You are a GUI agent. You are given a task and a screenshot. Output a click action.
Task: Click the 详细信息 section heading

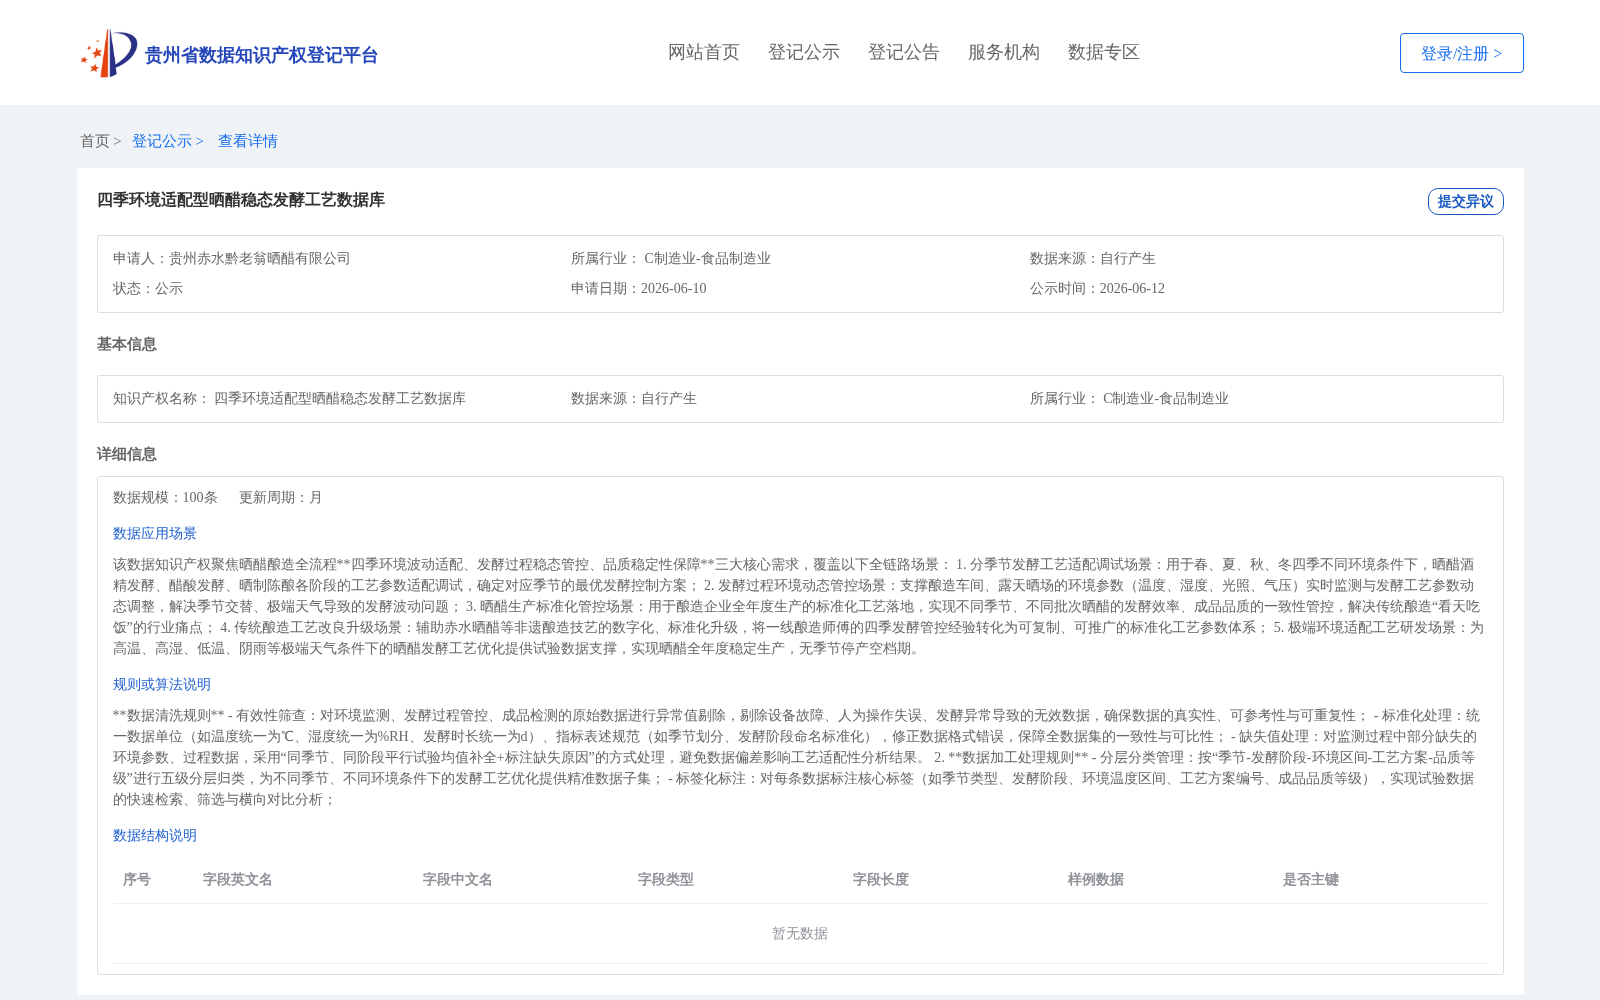click(127, 454)
